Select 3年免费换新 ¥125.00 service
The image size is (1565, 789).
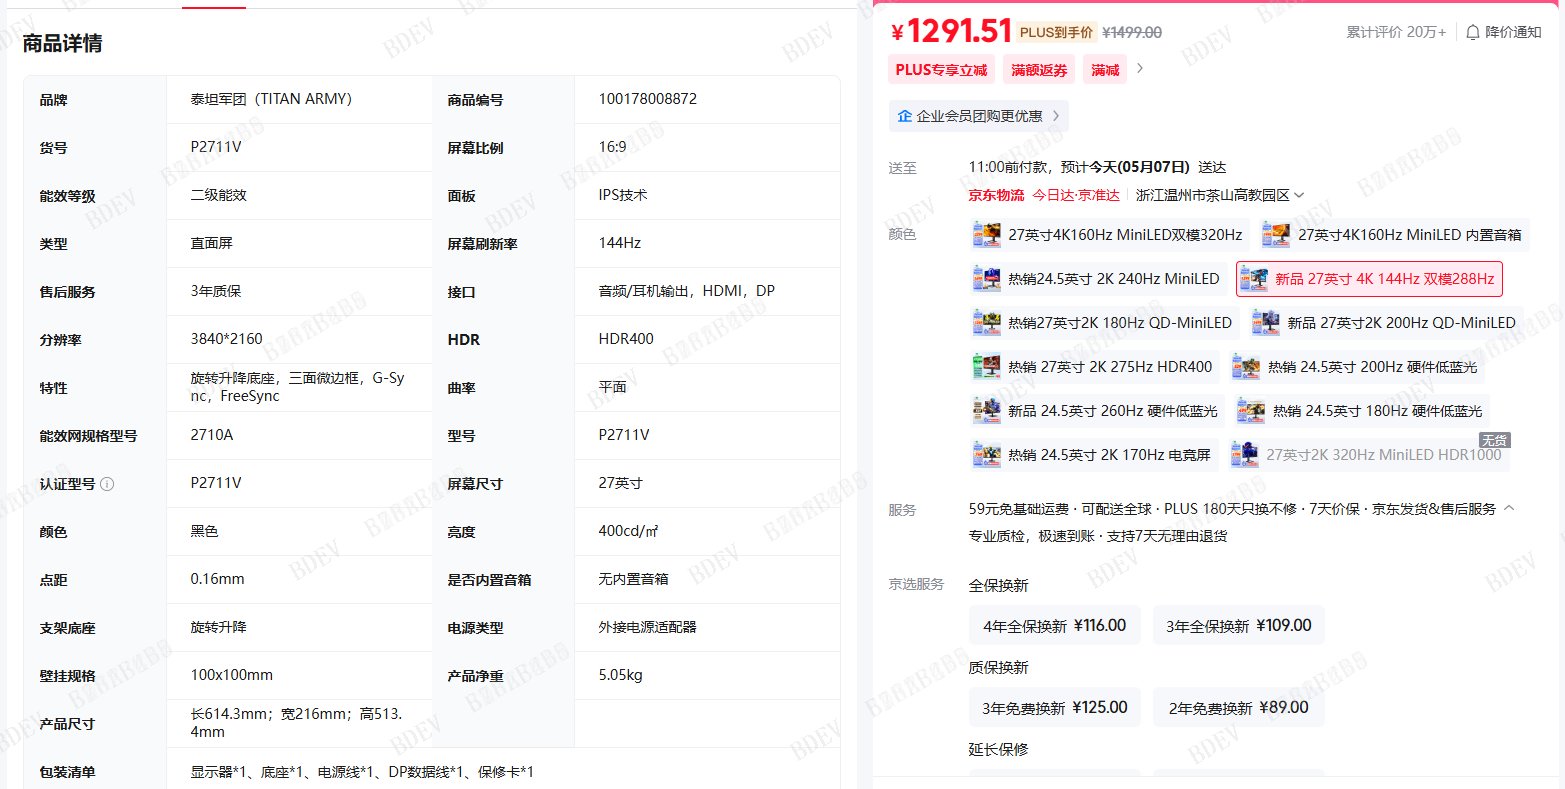tap(1055, 708)
